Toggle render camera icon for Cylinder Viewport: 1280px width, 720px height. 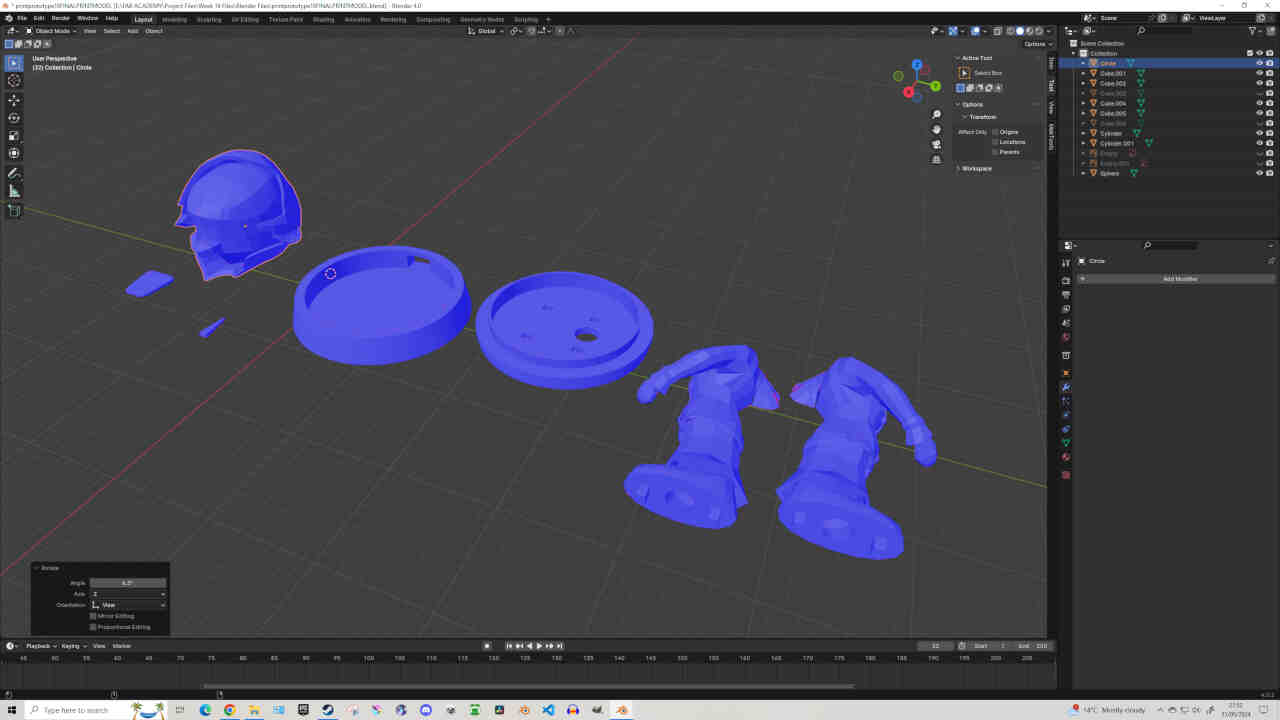tap(1270, 133)
